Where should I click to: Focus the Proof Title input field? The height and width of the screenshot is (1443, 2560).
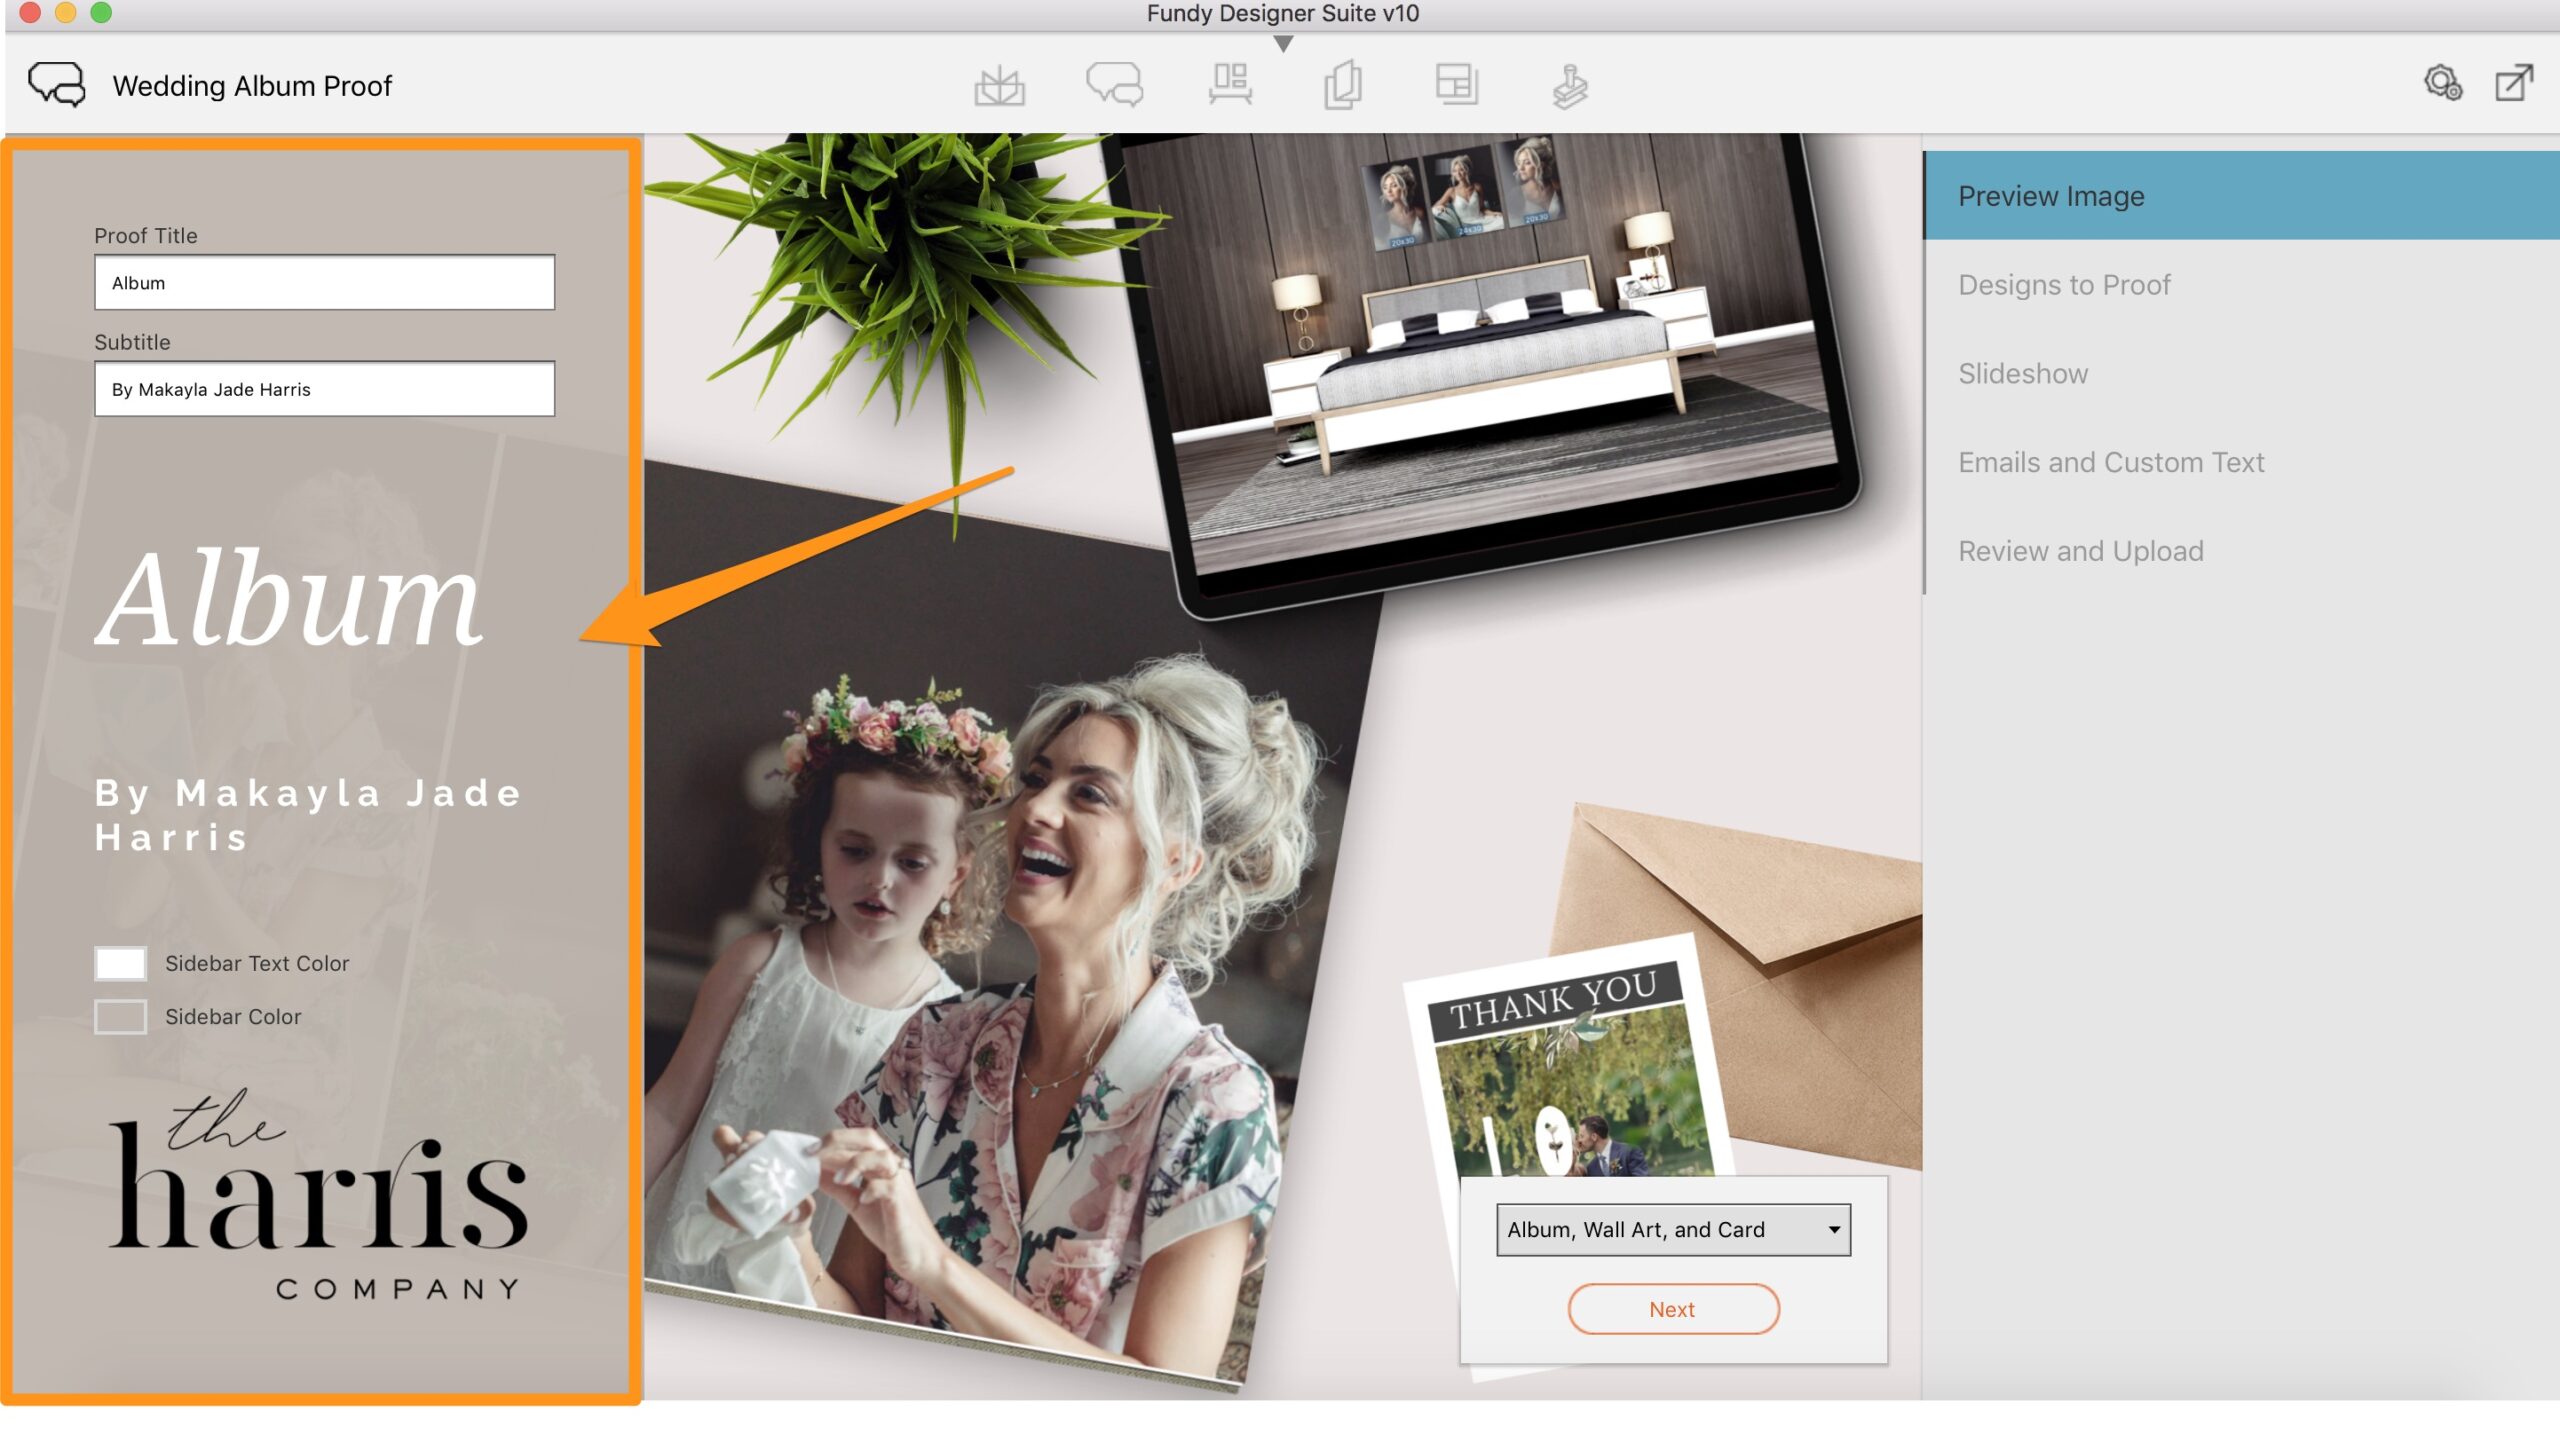click(324, 283)
